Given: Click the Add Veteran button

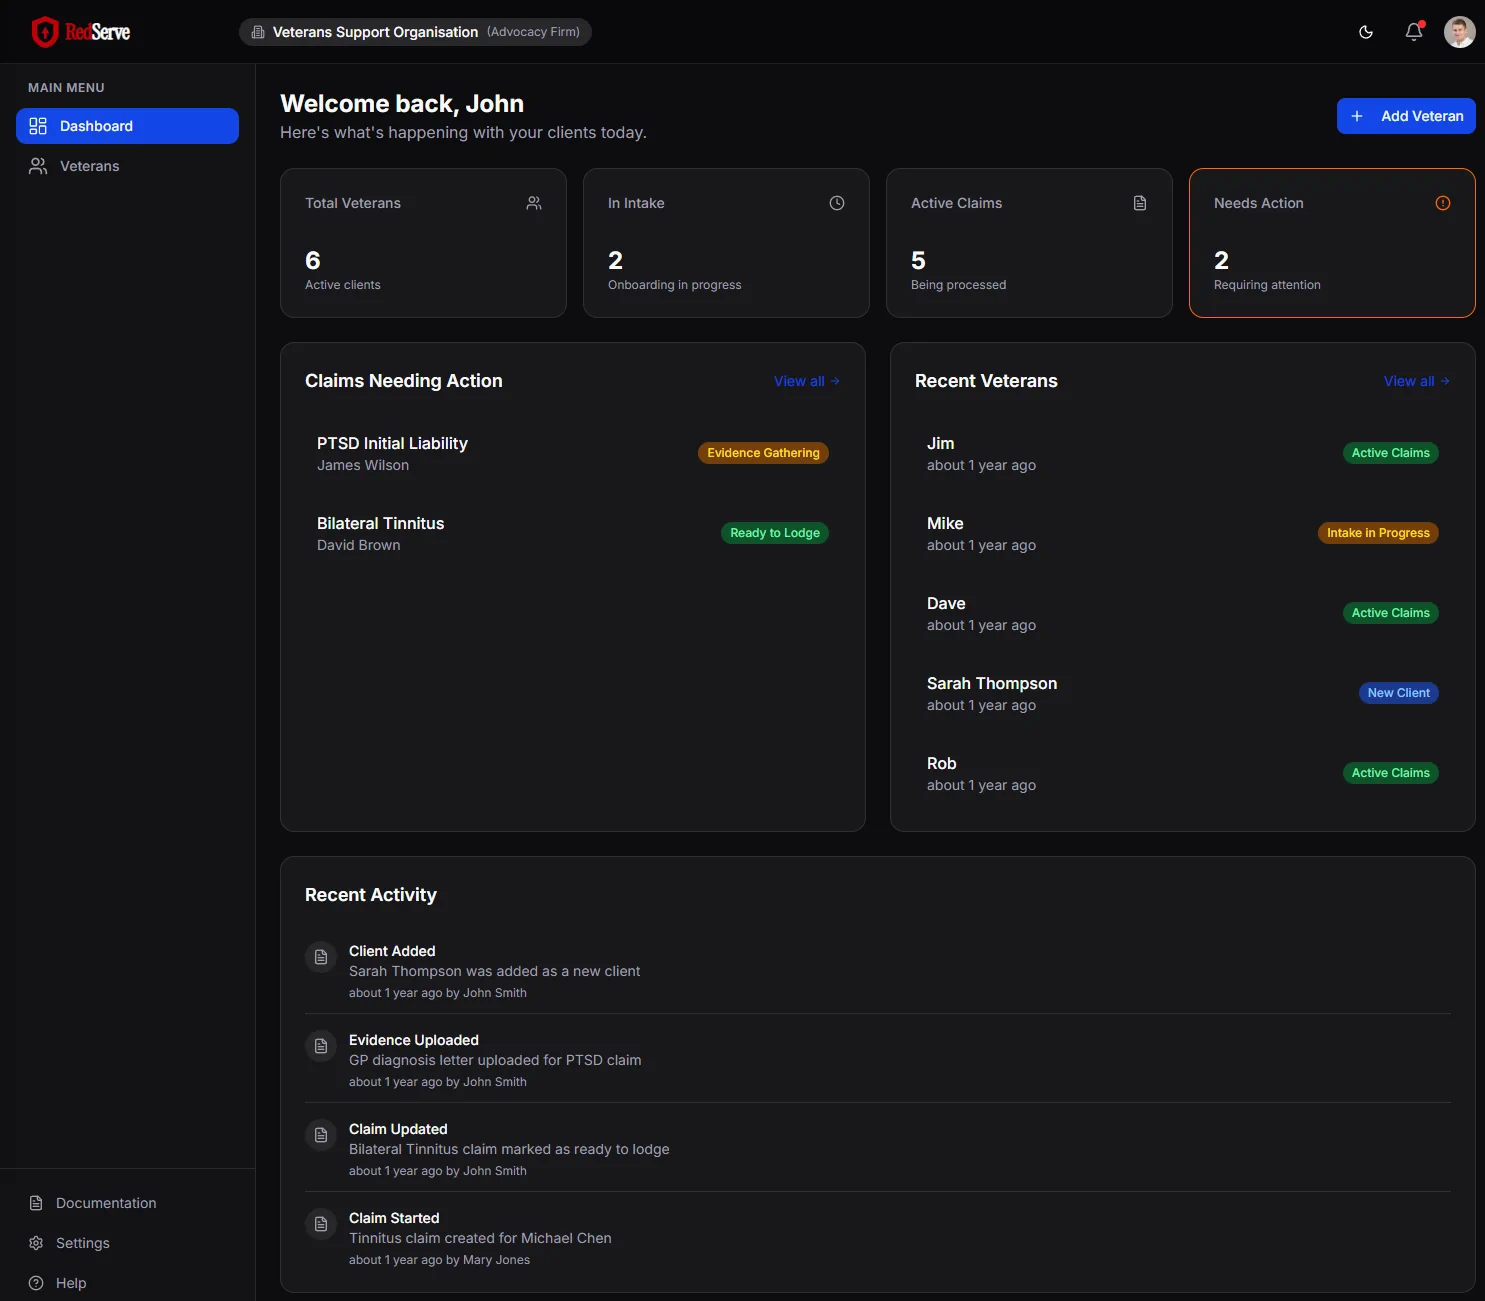Looking at the screenshot, I should click(x=1406, y=116).
